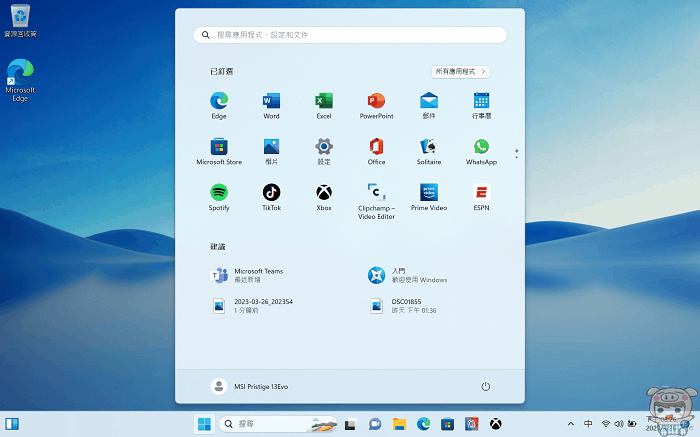This screenshot has height=437, width=700.
Task: Open the ESPN app
Action: [481, 197]
